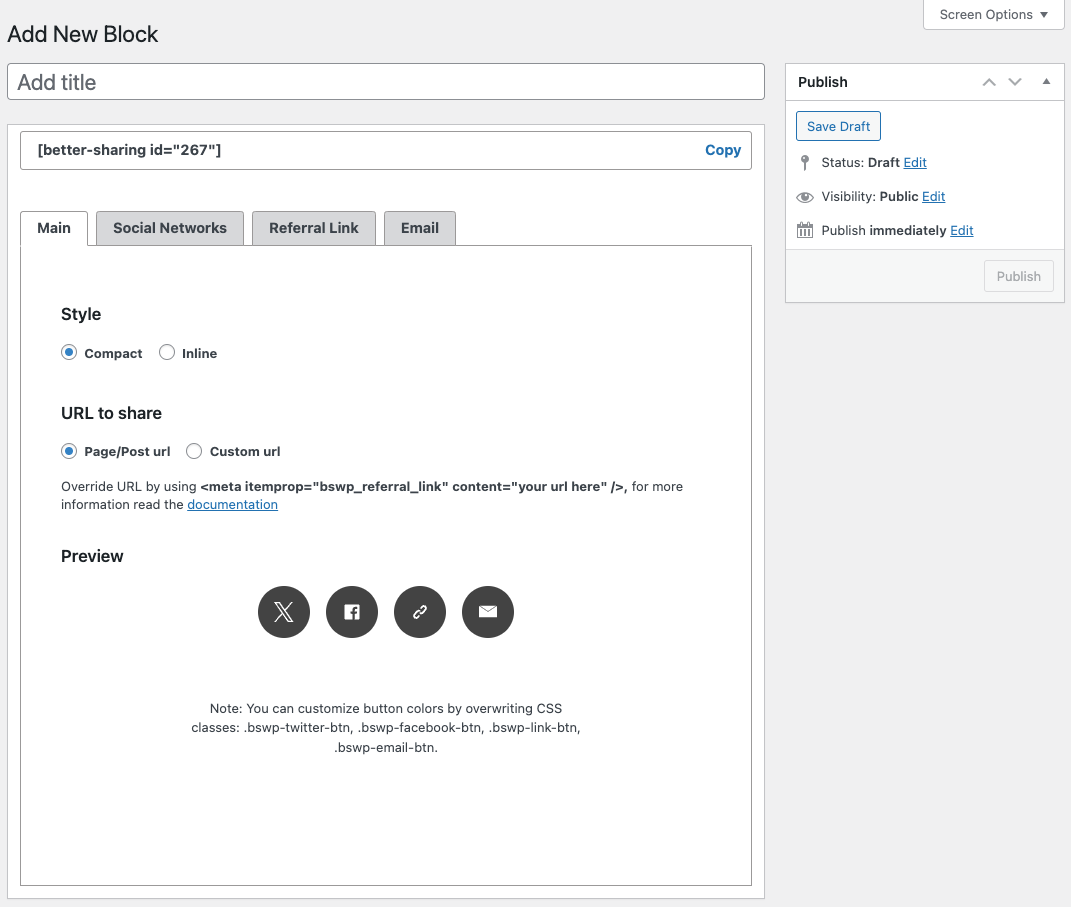
Task: Select the Compact style radio button
Action: pyautogui.click(x=69, y=353)
